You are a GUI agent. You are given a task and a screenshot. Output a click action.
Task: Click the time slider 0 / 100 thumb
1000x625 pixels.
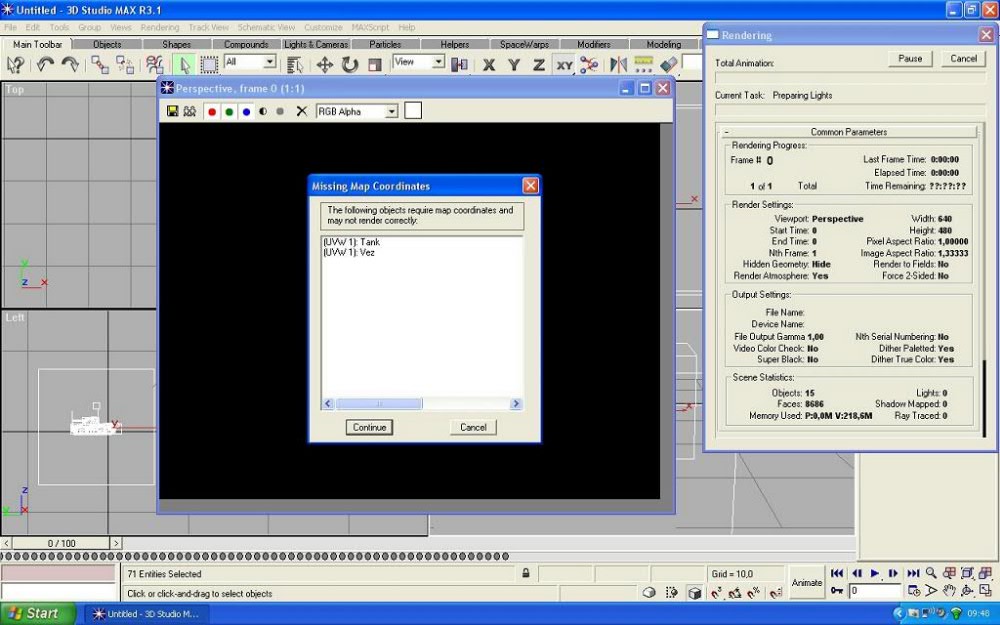point(61,543)
